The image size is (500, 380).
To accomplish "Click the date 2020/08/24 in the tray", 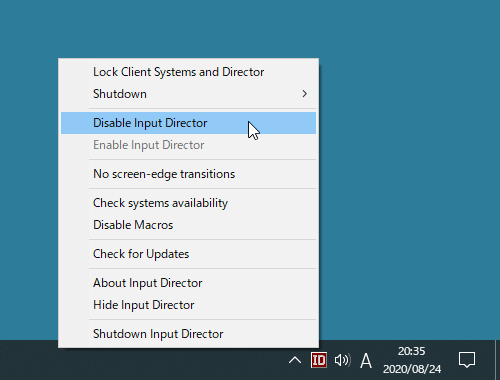I will click(x=412, y=369).
